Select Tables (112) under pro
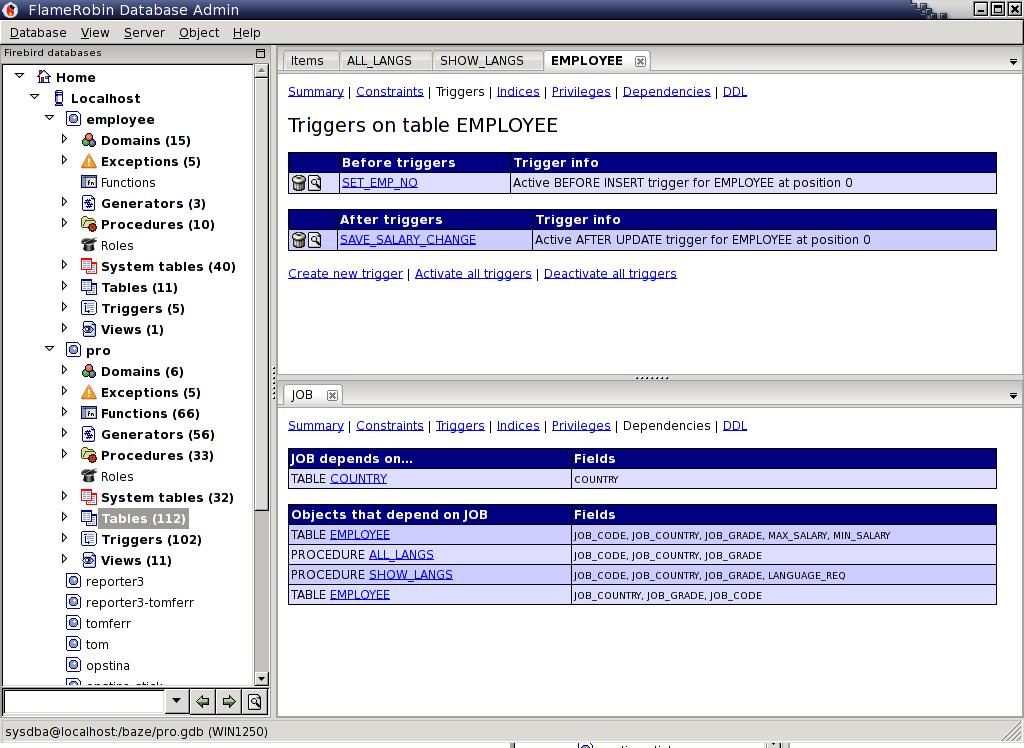 [144, 519]
